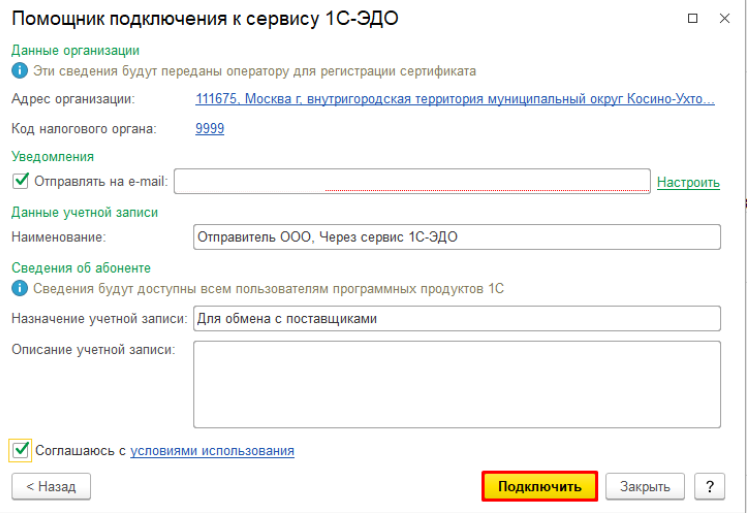
Task: Open help with the question mark button
Action: pos(709,486)
